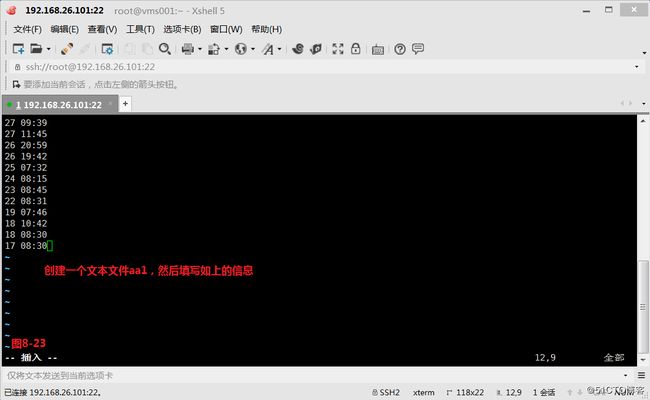The image size is (650, 400).
Task: Click the New Session toolbar icon
Action: click(18, 49)
